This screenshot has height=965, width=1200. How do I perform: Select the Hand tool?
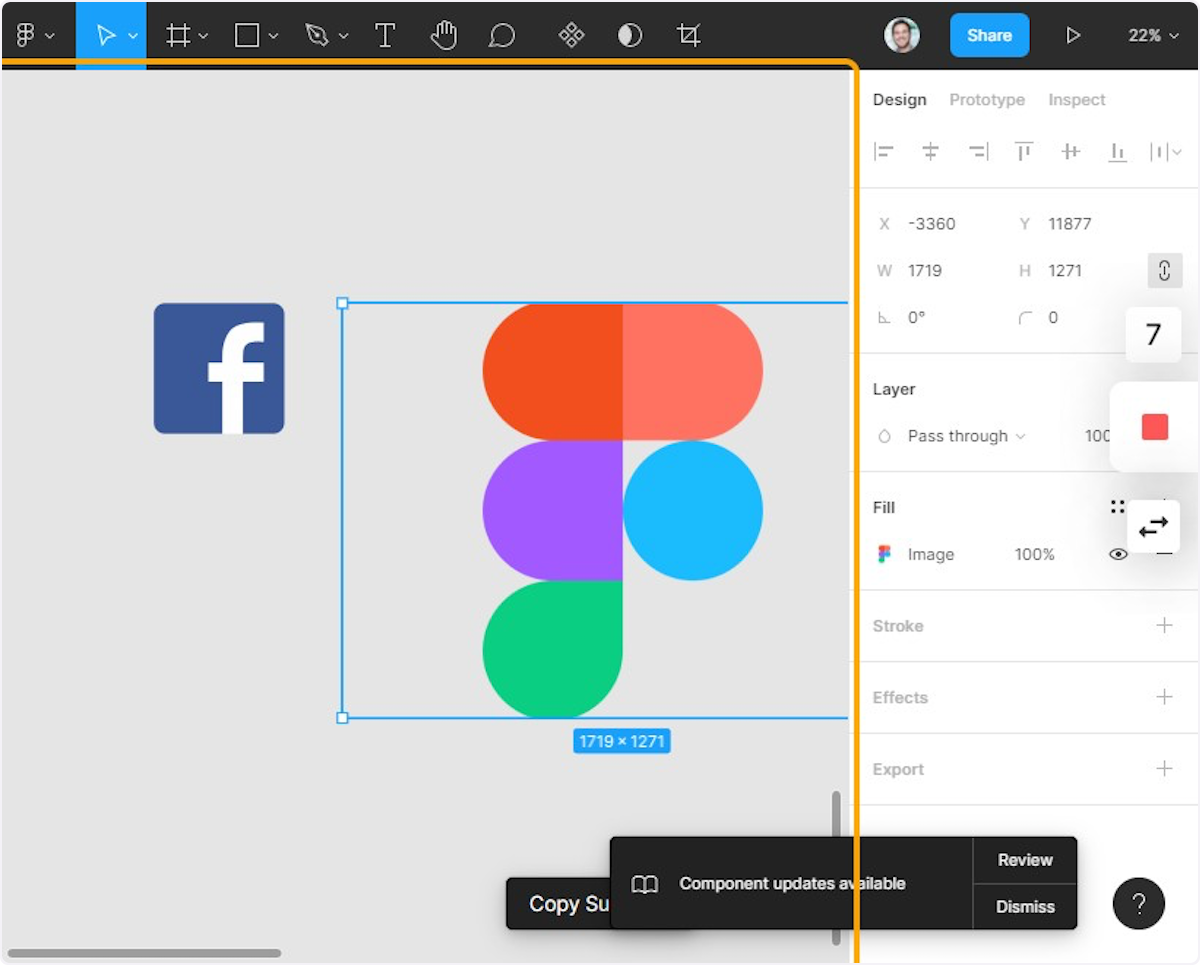(443, 36)
